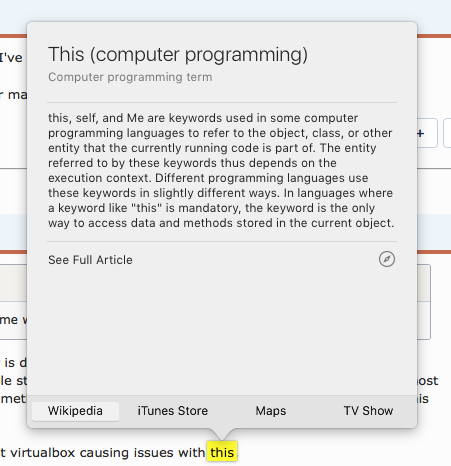This screenshot has height=466, width=451.
Task: Click the title "This (computer programming)"
Action: (178, 55)
